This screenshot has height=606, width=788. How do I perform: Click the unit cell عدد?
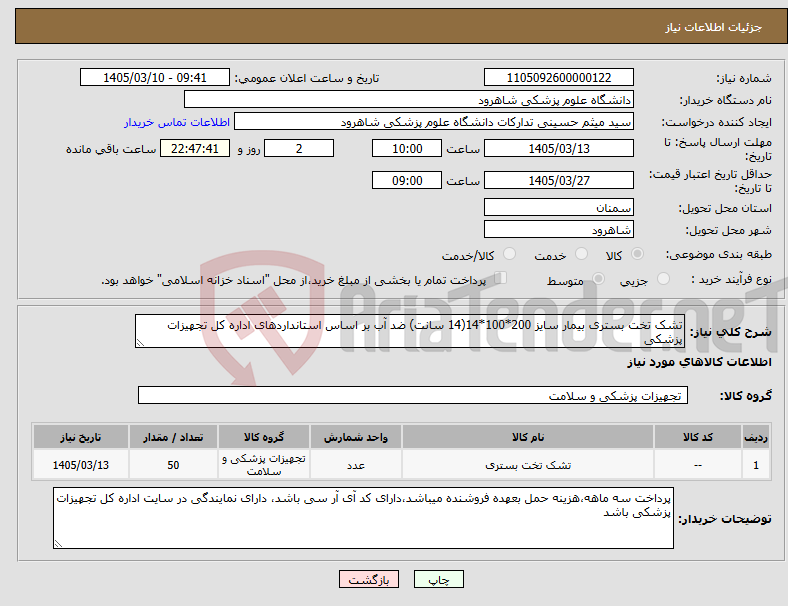(355, 465)
